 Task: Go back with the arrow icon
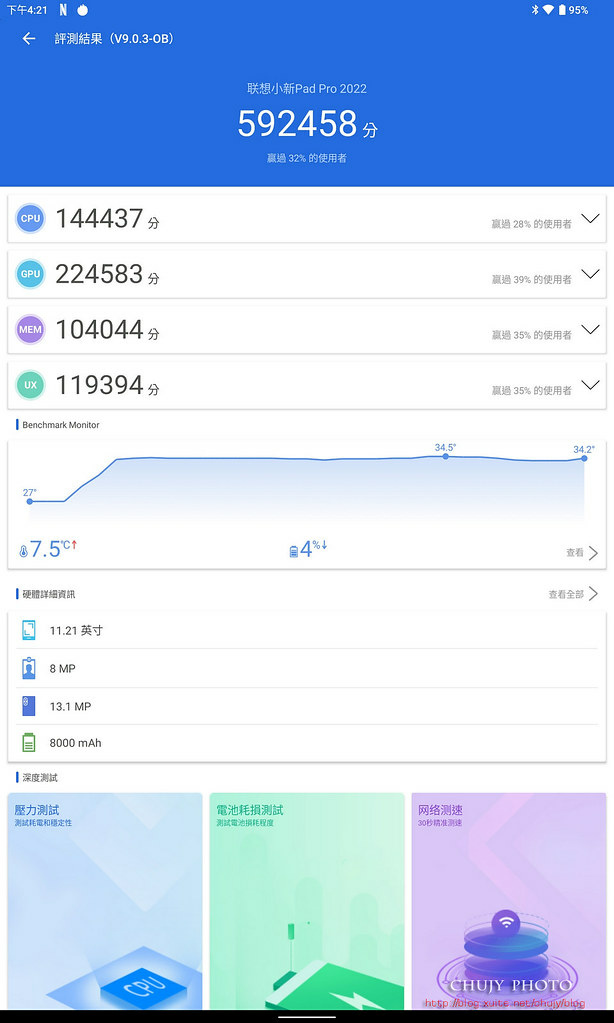(x=29, y=38)
